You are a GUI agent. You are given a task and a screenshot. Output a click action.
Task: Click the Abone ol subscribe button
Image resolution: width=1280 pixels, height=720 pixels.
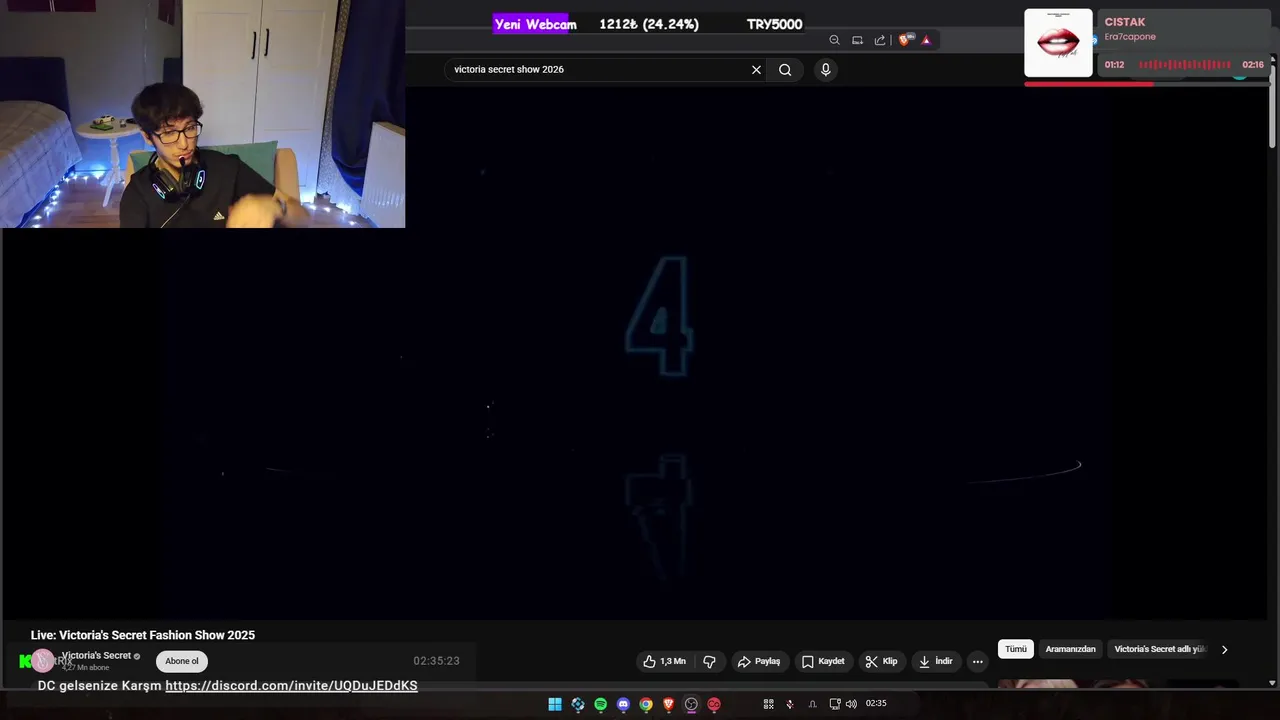(x=182, y=661)
